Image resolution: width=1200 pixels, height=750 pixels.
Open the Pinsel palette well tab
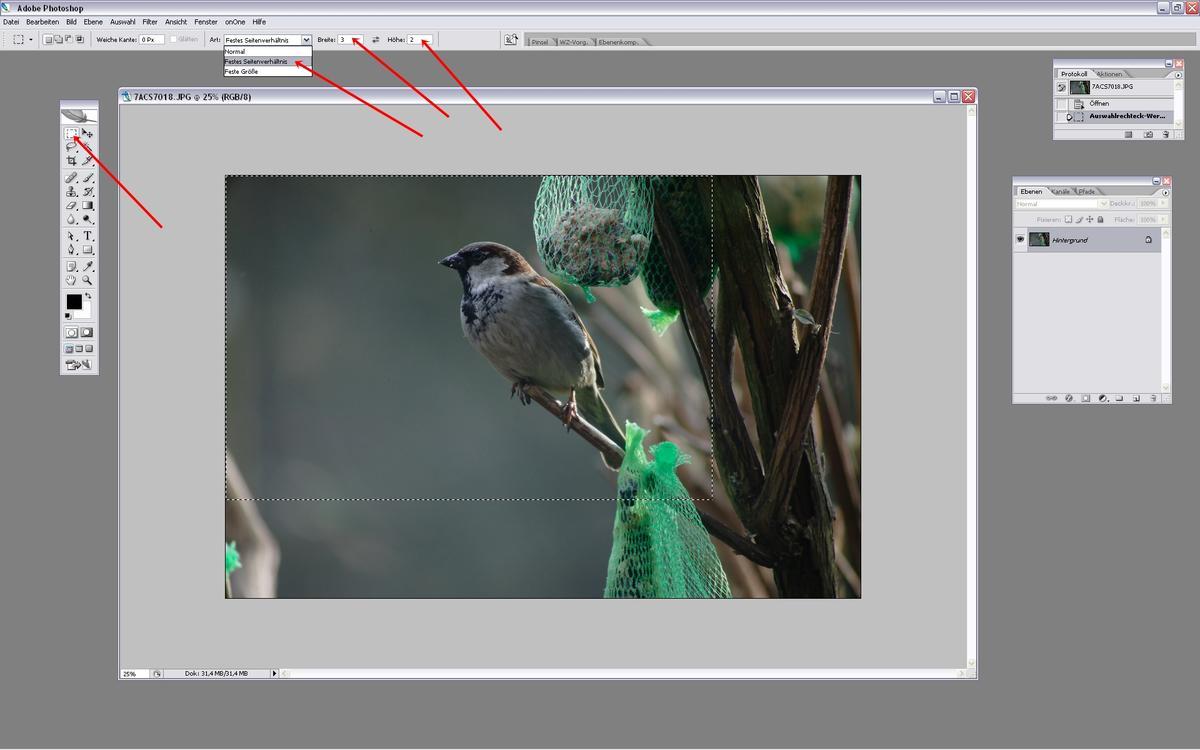click(x=540, y=42)
